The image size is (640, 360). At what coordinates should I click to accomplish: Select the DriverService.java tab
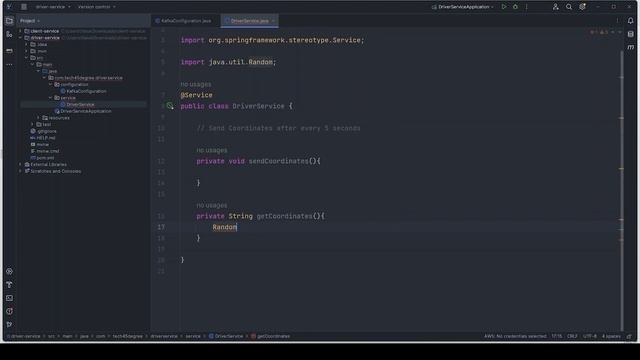249,21
